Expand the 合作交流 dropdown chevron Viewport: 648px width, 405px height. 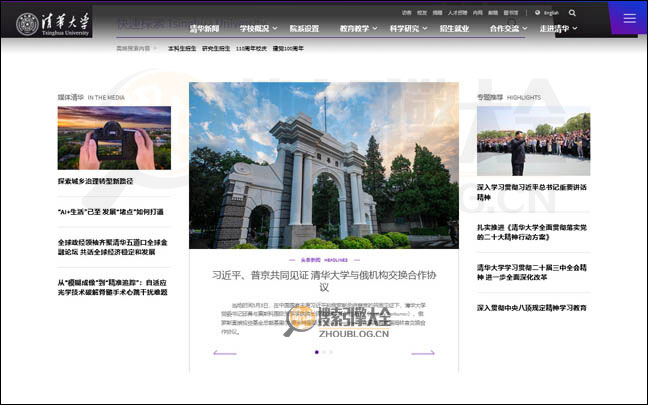pos(525,29)
